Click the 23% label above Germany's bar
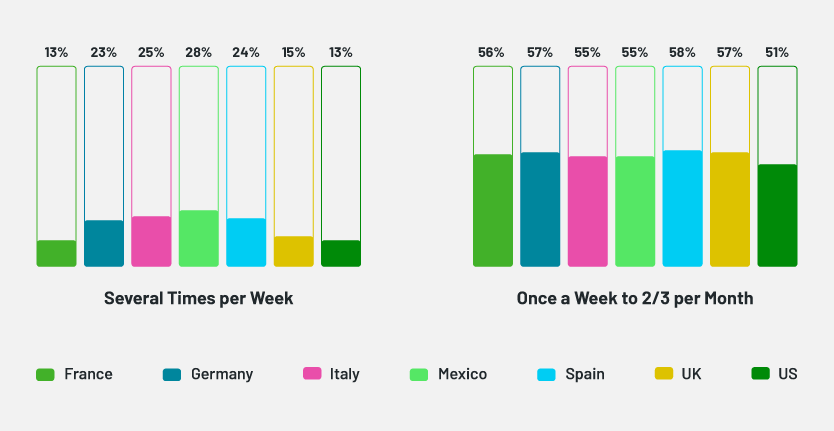This screenshot has height=431, width=834. point(104,52)
